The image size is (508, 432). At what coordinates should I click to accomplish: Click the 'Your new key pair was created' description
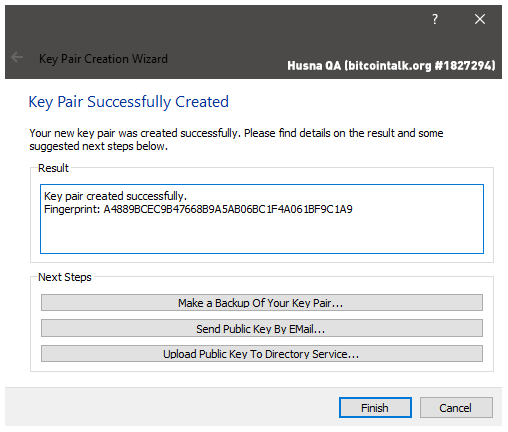coord(236,133)
